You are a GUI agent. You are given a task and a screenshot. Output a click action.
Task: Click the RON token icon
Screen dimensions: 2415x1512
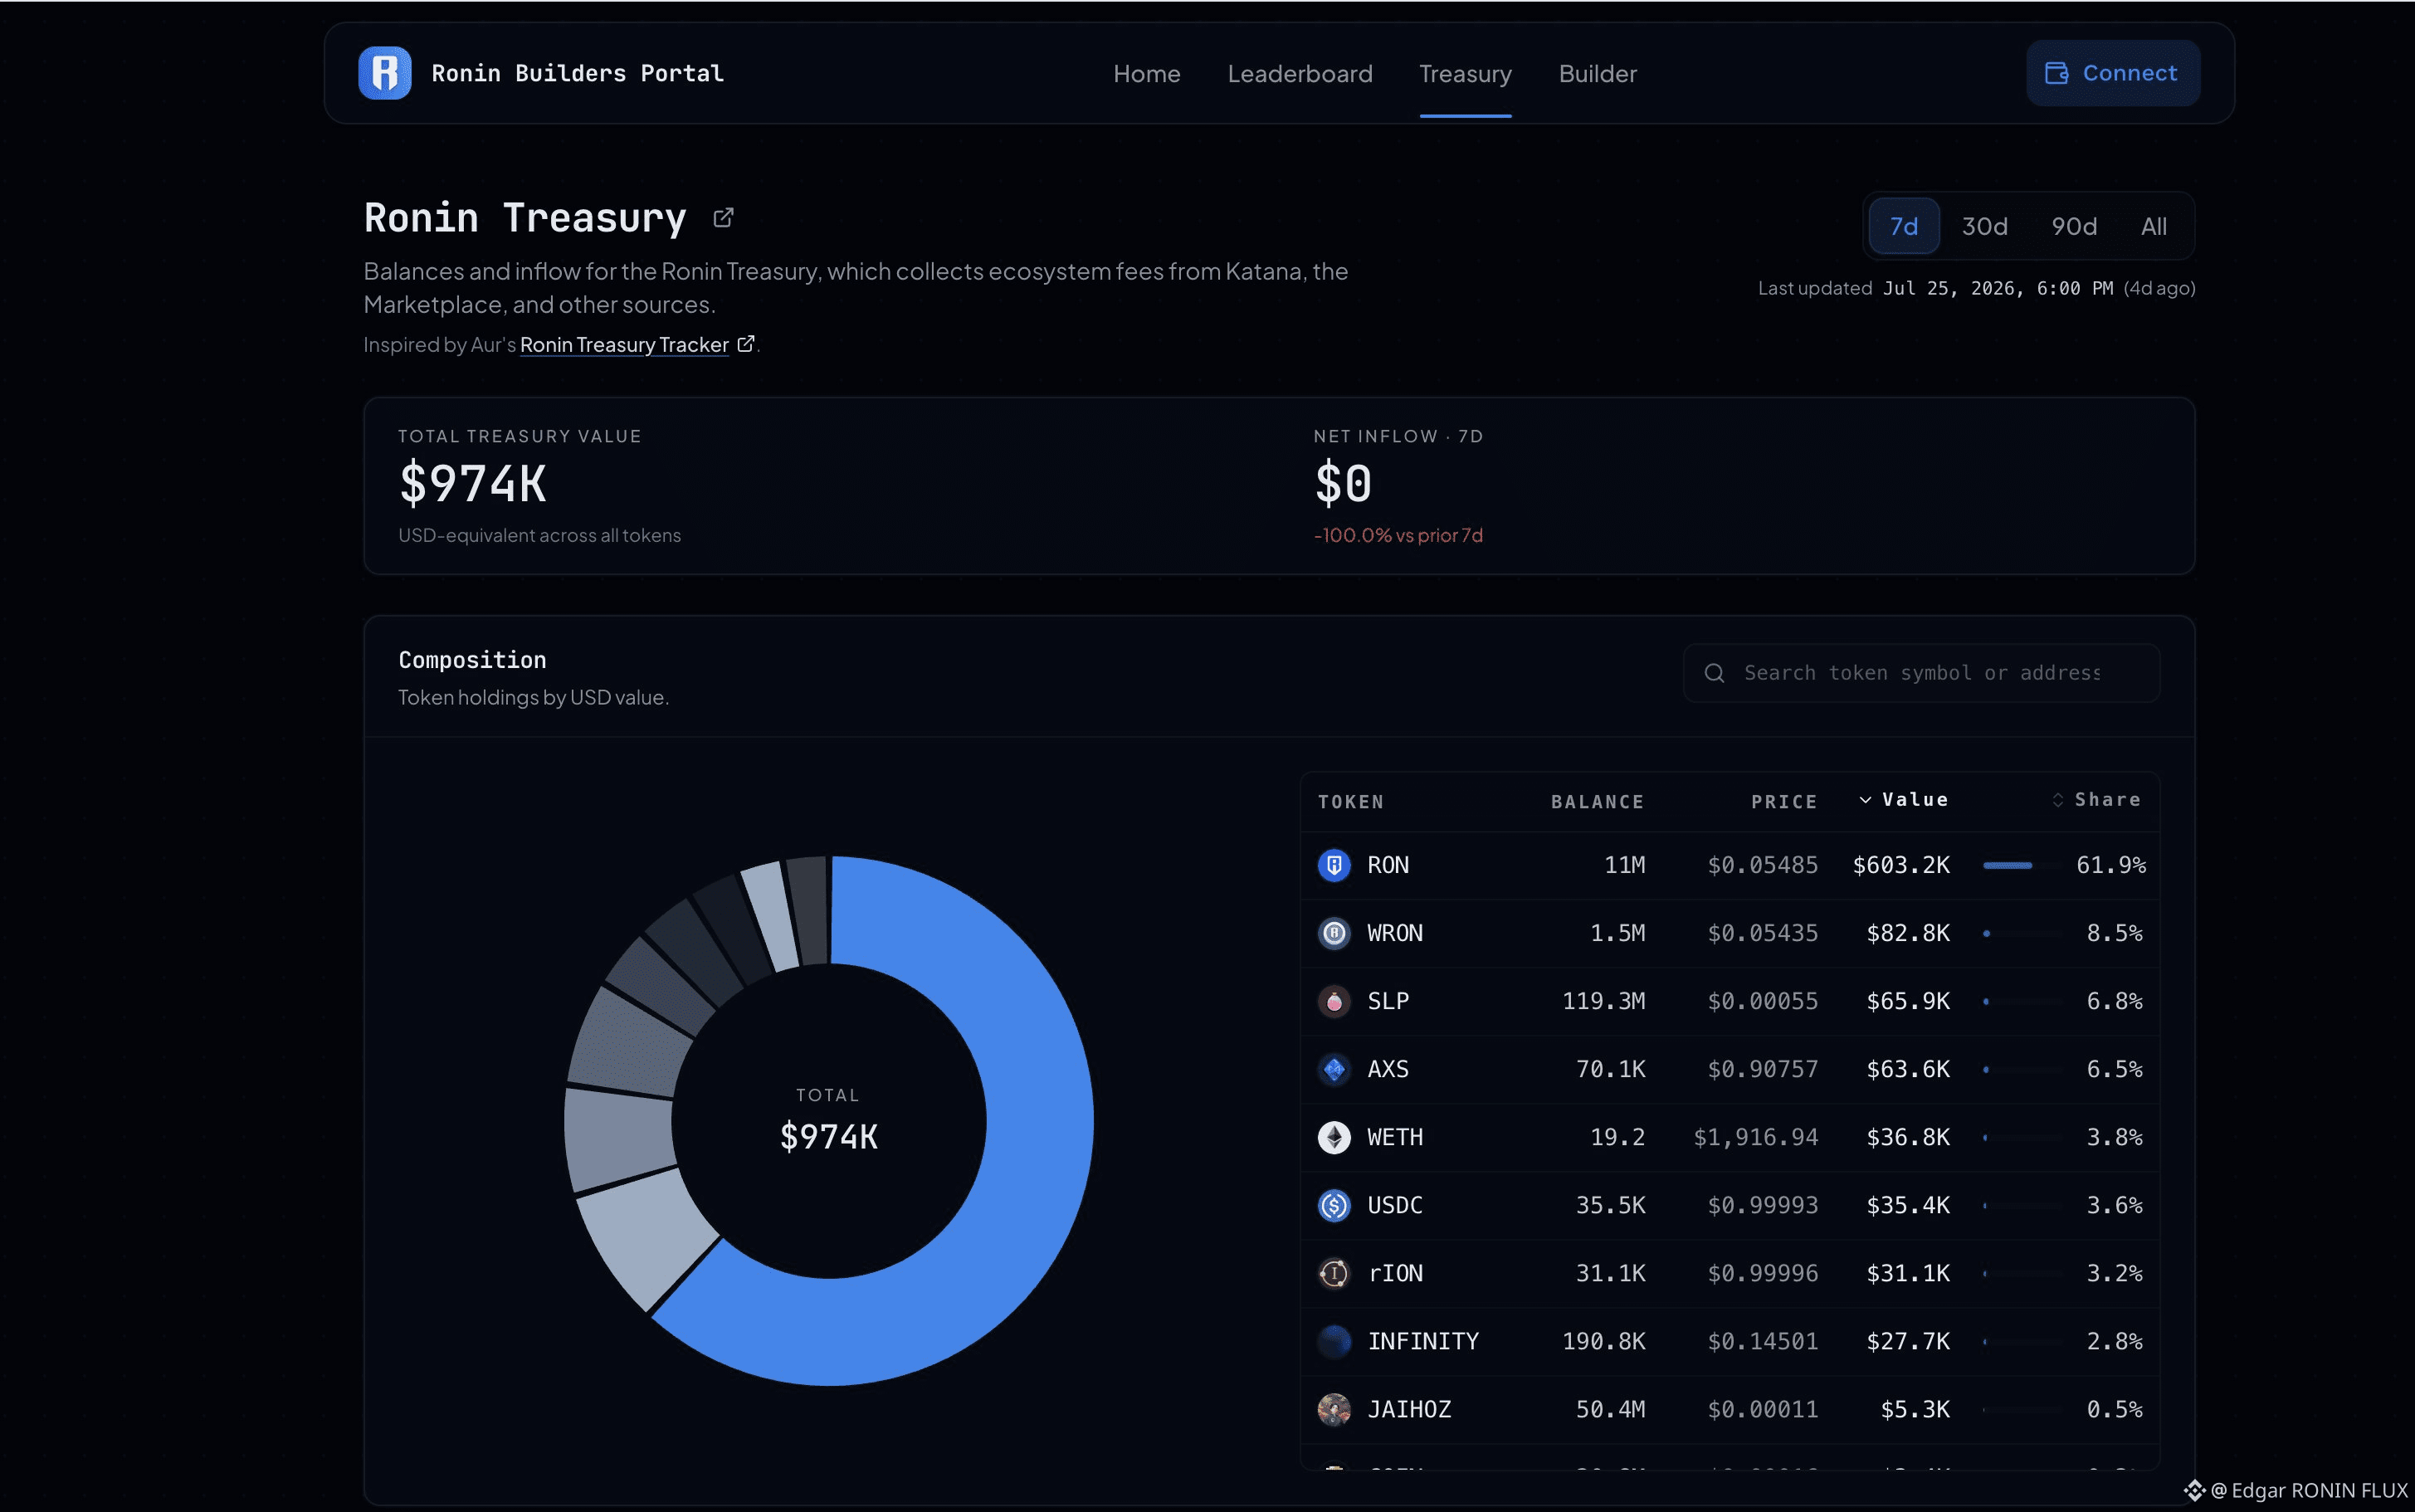point(1334,865)
